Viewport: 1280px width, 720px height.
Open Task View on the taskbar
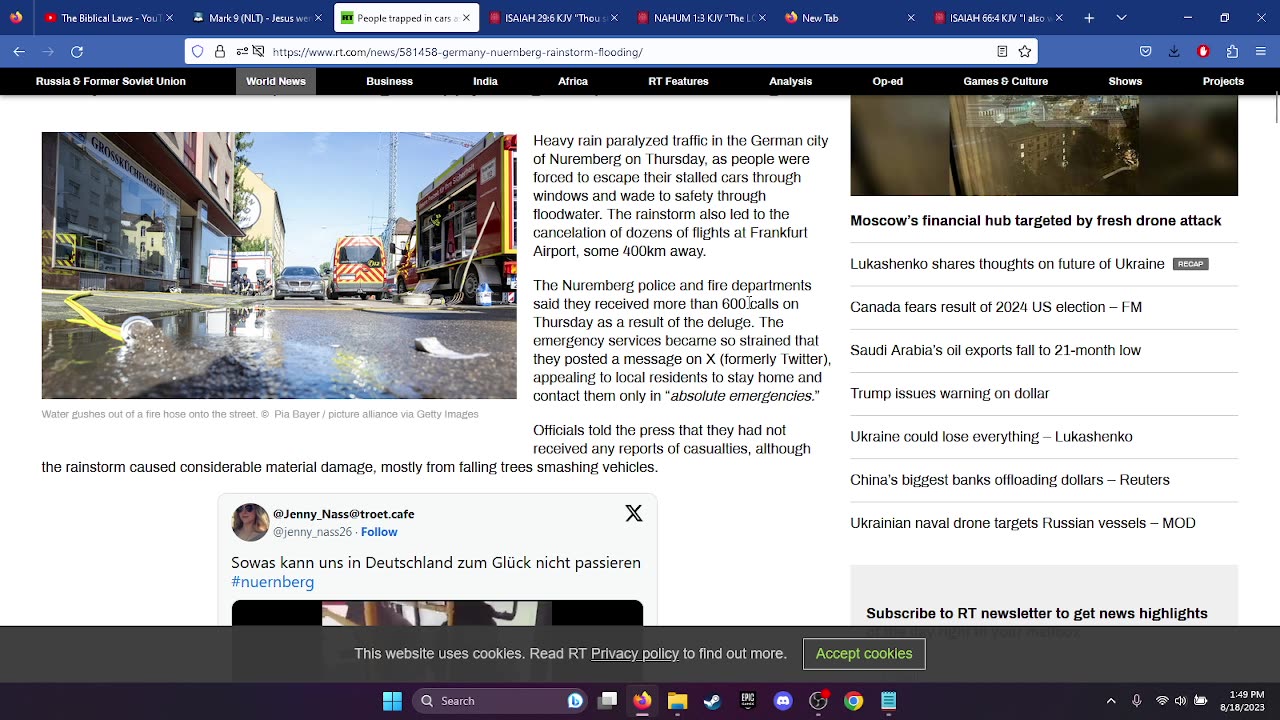(x=607, y=701)
